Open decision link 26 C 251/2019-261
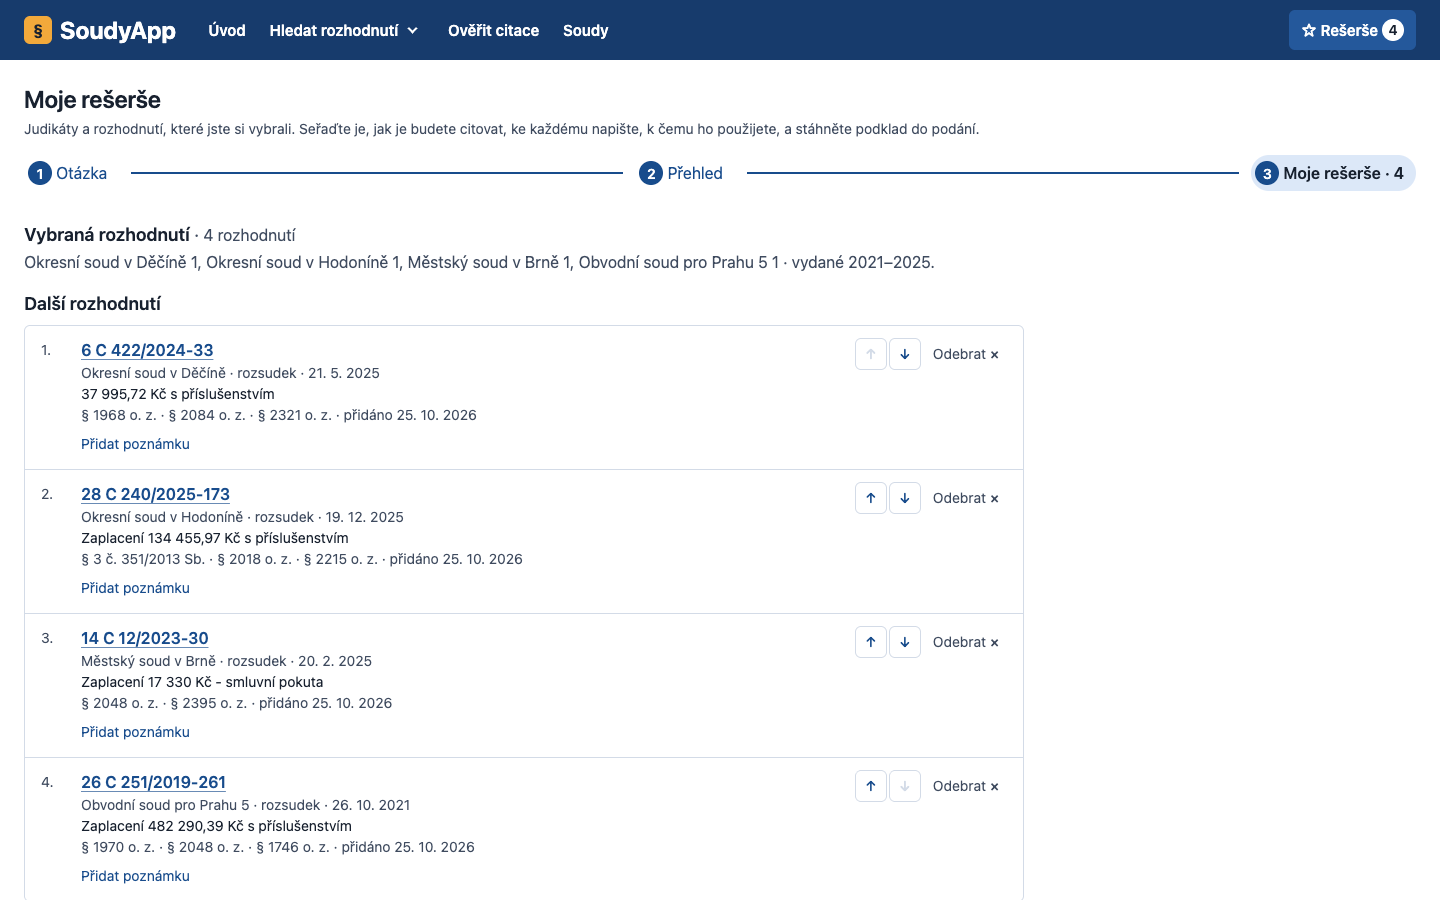Viewport: 1440px width, 900px height. [153, 782]
